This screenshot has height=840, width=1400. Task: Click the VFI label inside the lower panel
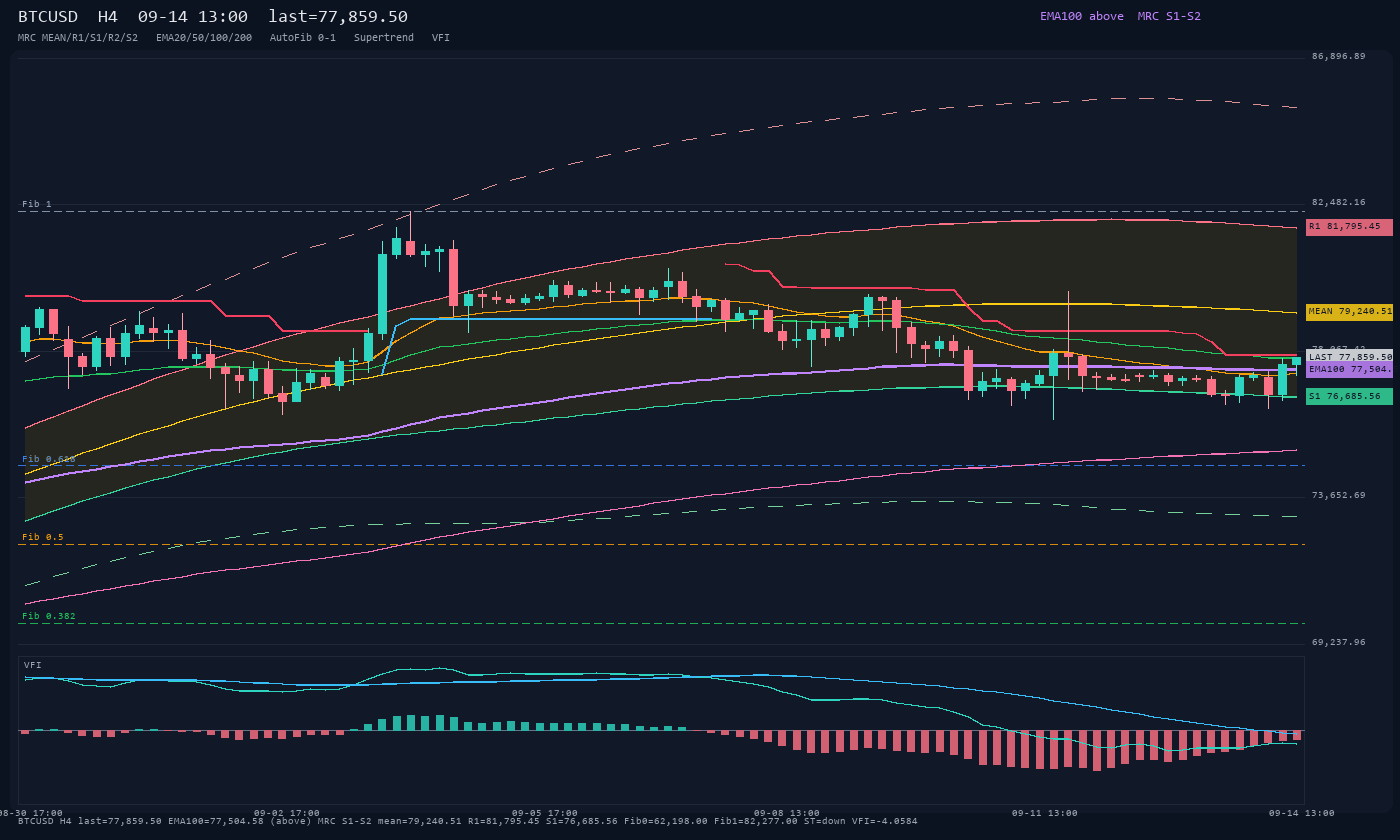pyautogui.click(x=33, y=665)
